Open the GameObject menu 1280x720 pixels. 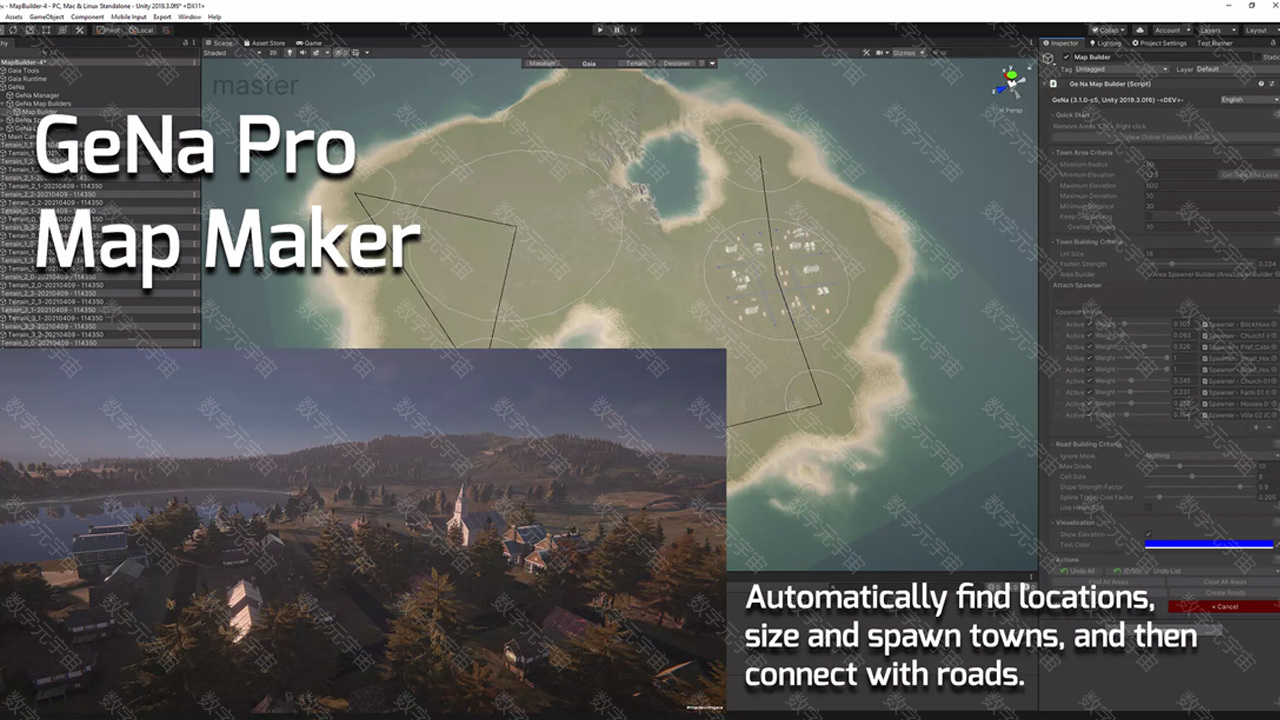47,17
